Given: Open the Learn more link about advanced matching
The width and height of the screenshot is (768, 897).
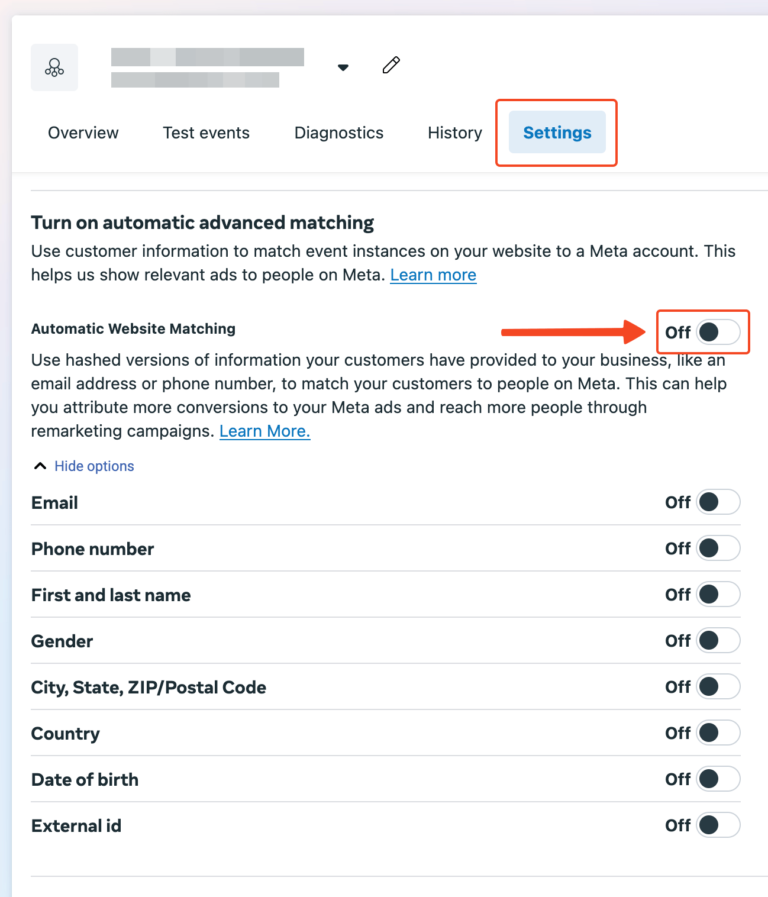Looking at the screenshot, I should tap(433, 274).
